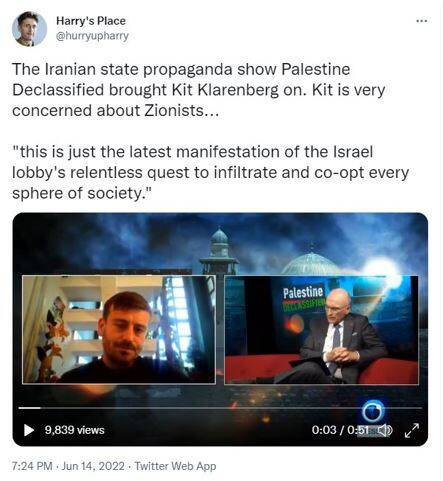Click the 0:03 / 0:51 time display

[x=340, y=430]
